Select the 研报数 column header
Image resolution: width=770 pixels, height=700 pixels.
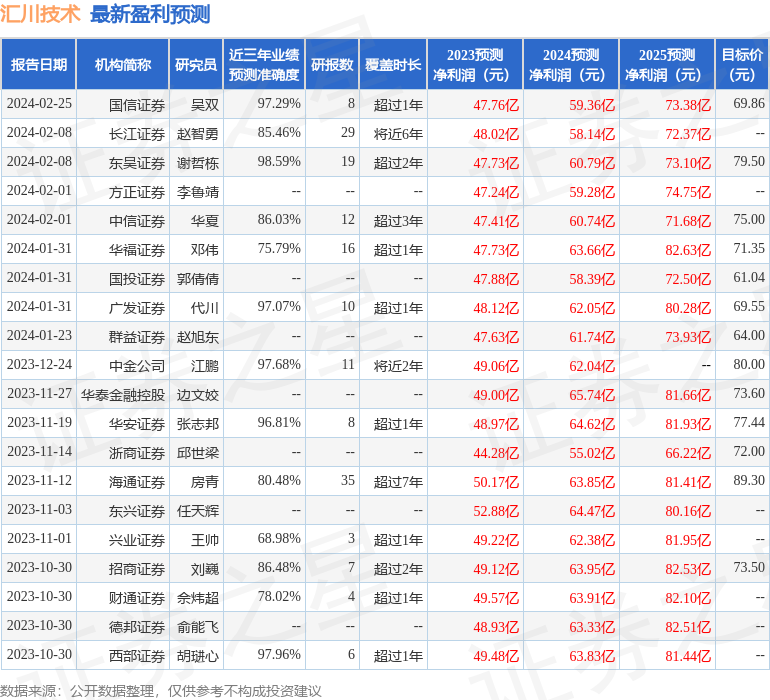(332, 64)
